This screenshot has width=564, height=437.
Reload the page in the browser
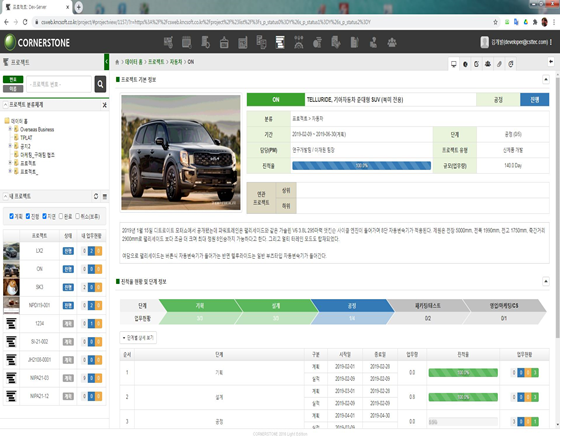[25, 22]
